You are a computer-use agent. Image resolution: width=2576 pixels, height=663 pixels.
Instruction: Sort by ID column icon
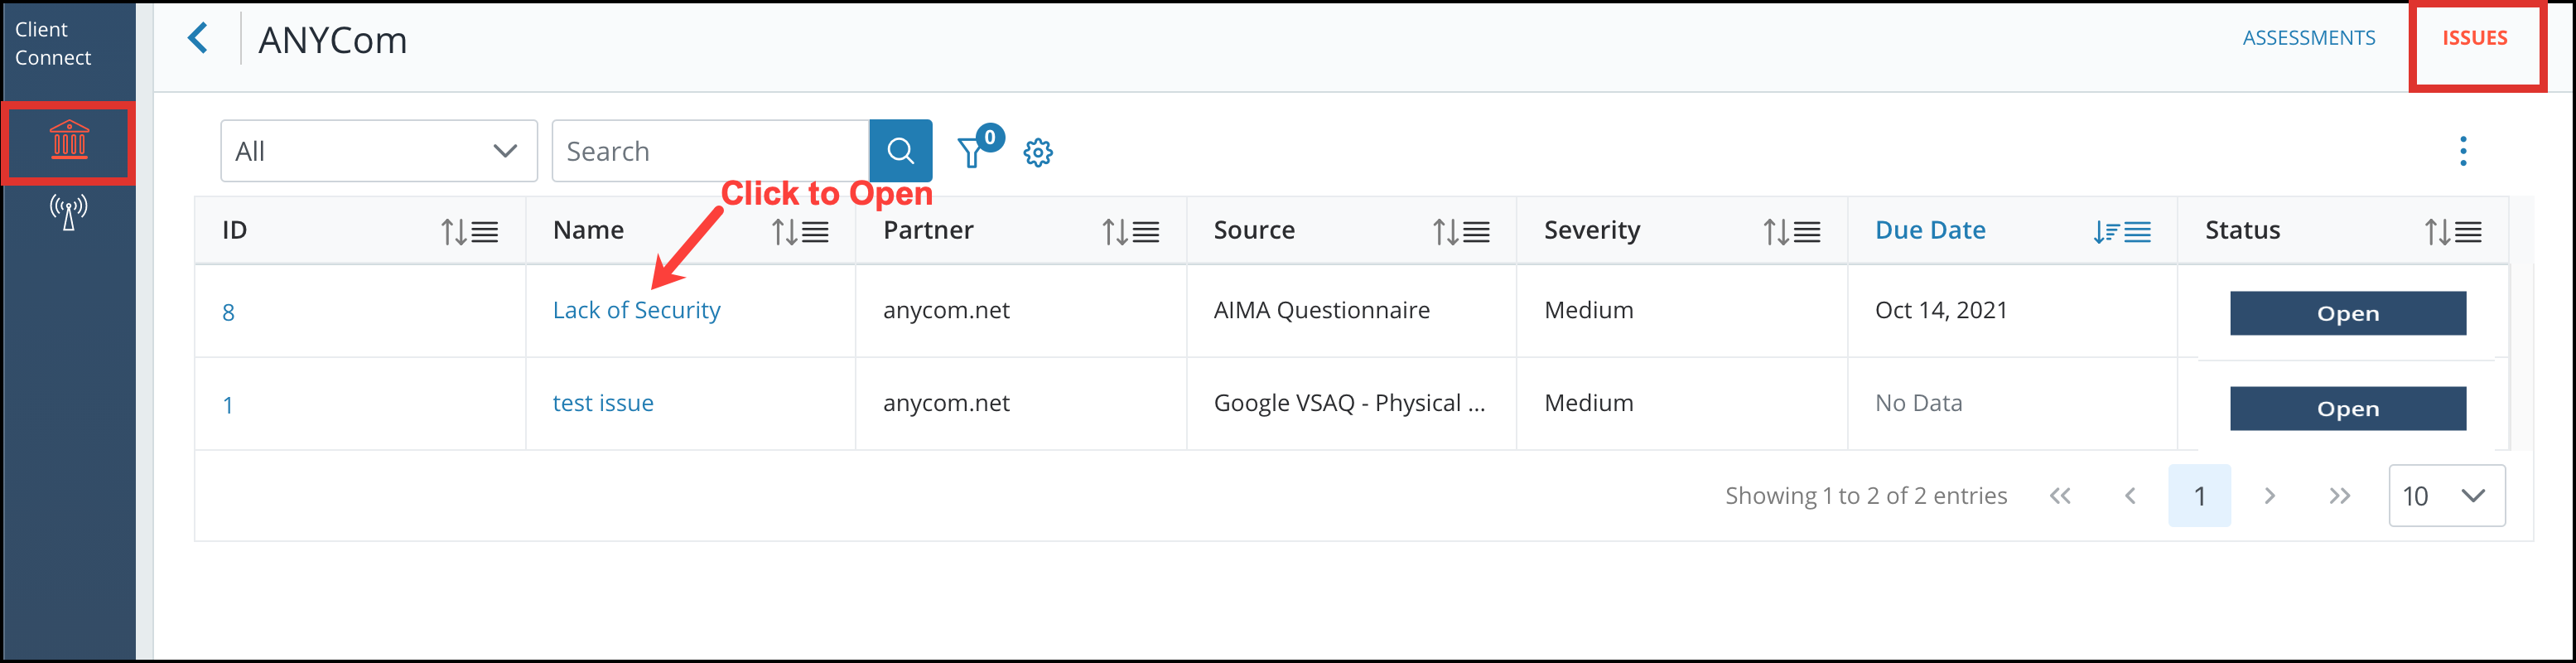point(469,232)
